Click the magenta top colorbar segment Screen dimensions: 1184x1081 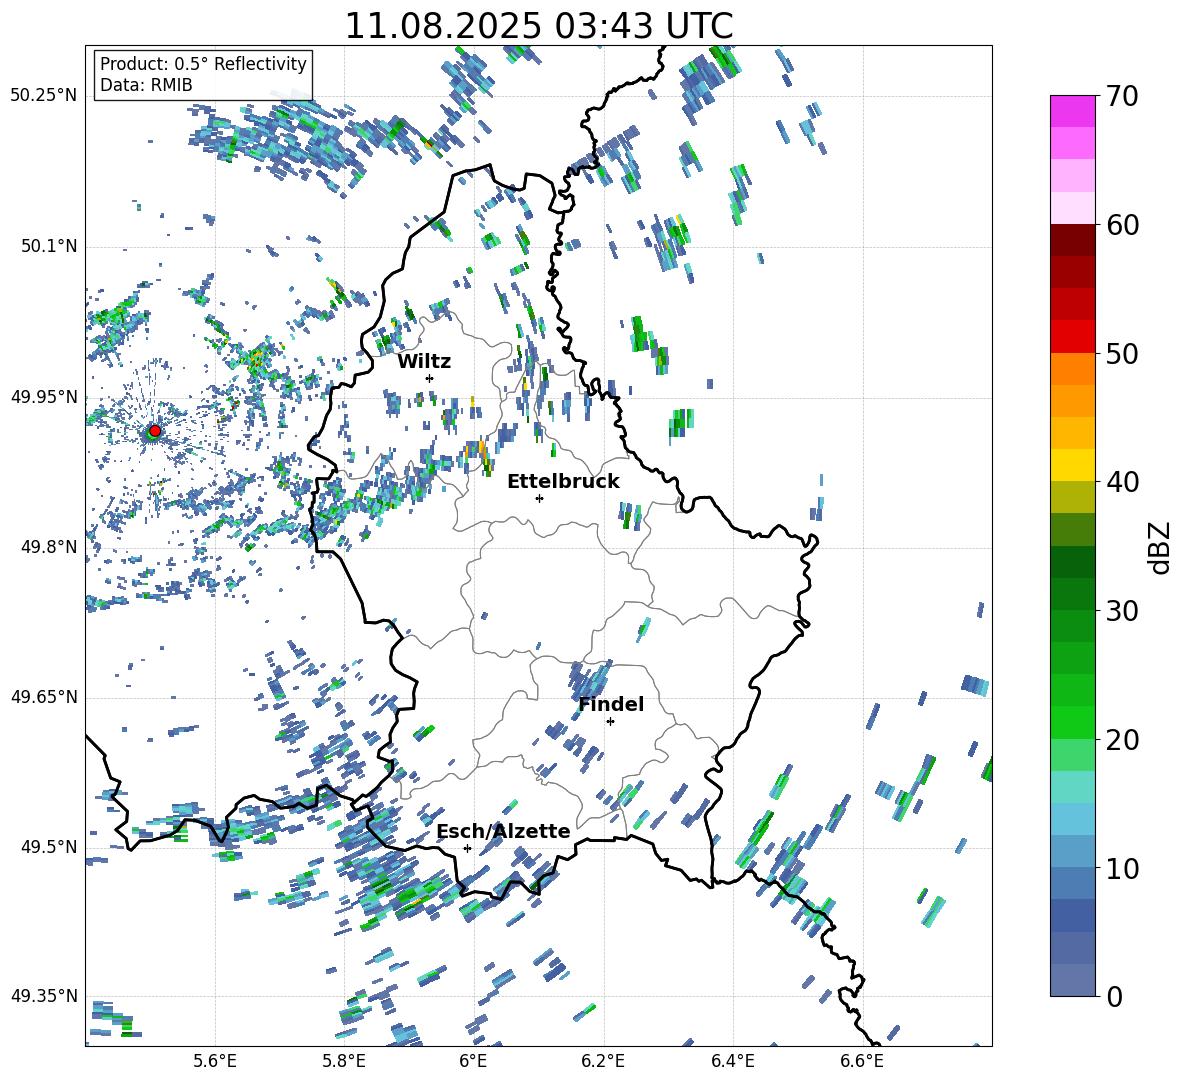click(x=1073, y=111)
